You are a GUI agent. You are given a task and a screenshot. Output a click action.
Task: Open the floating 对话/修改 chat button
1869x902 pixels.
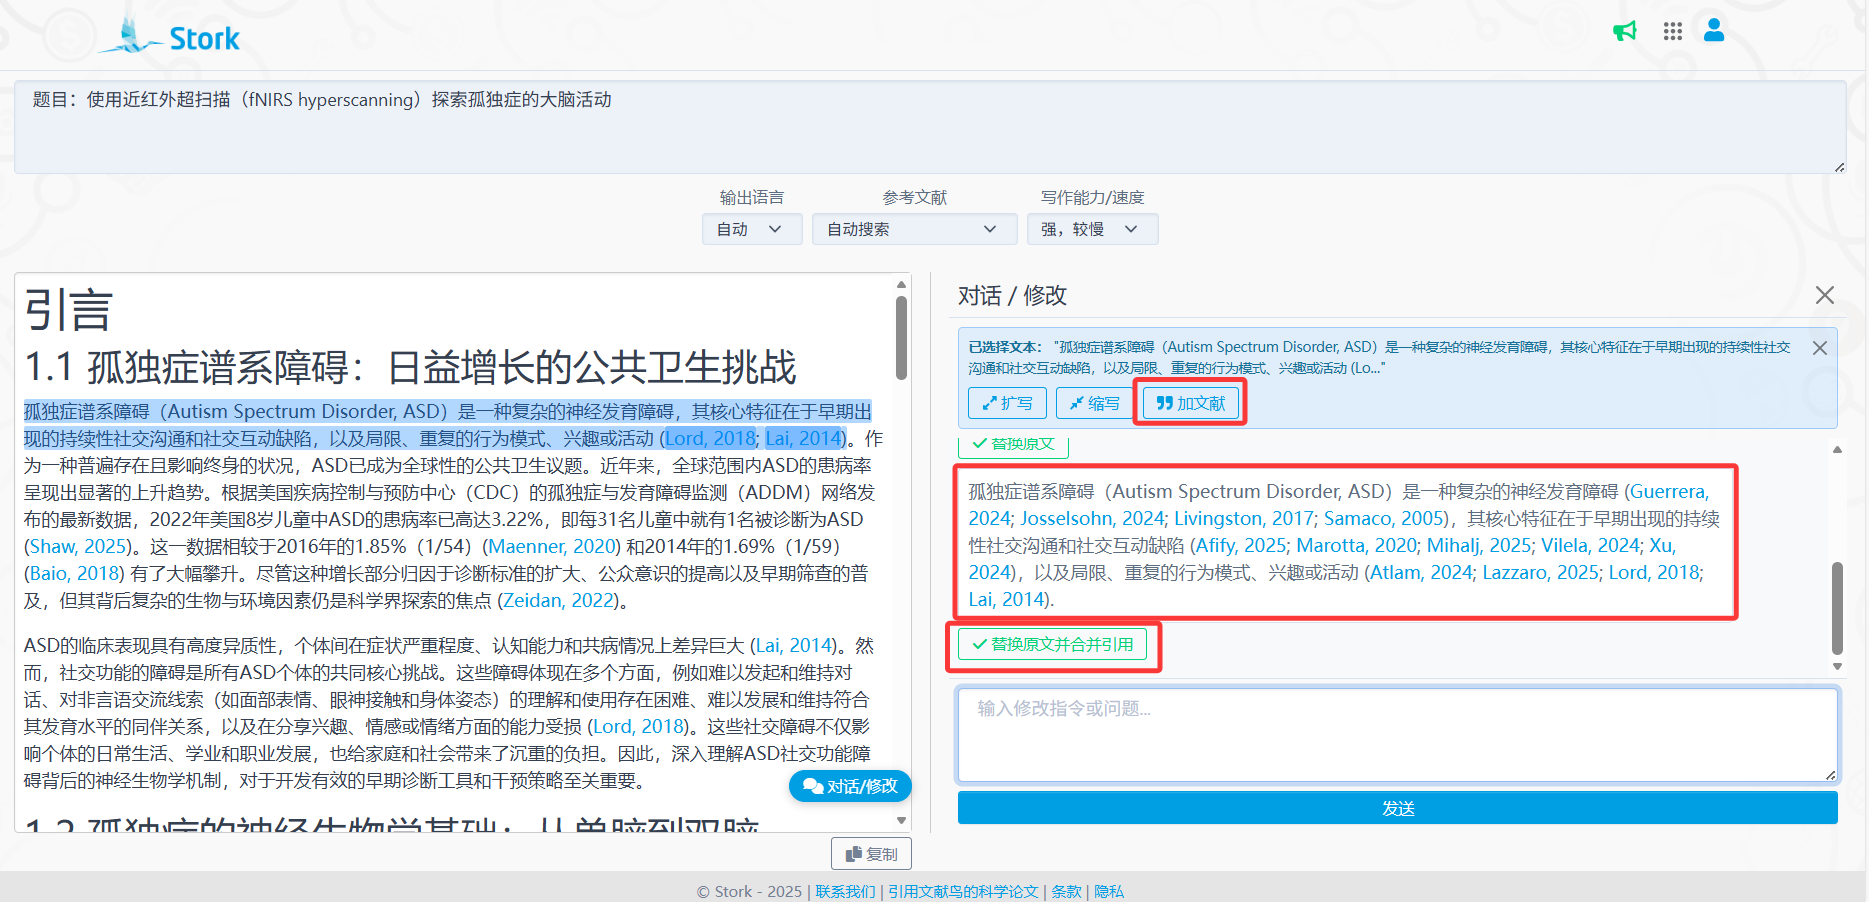(x=850, y=786)
